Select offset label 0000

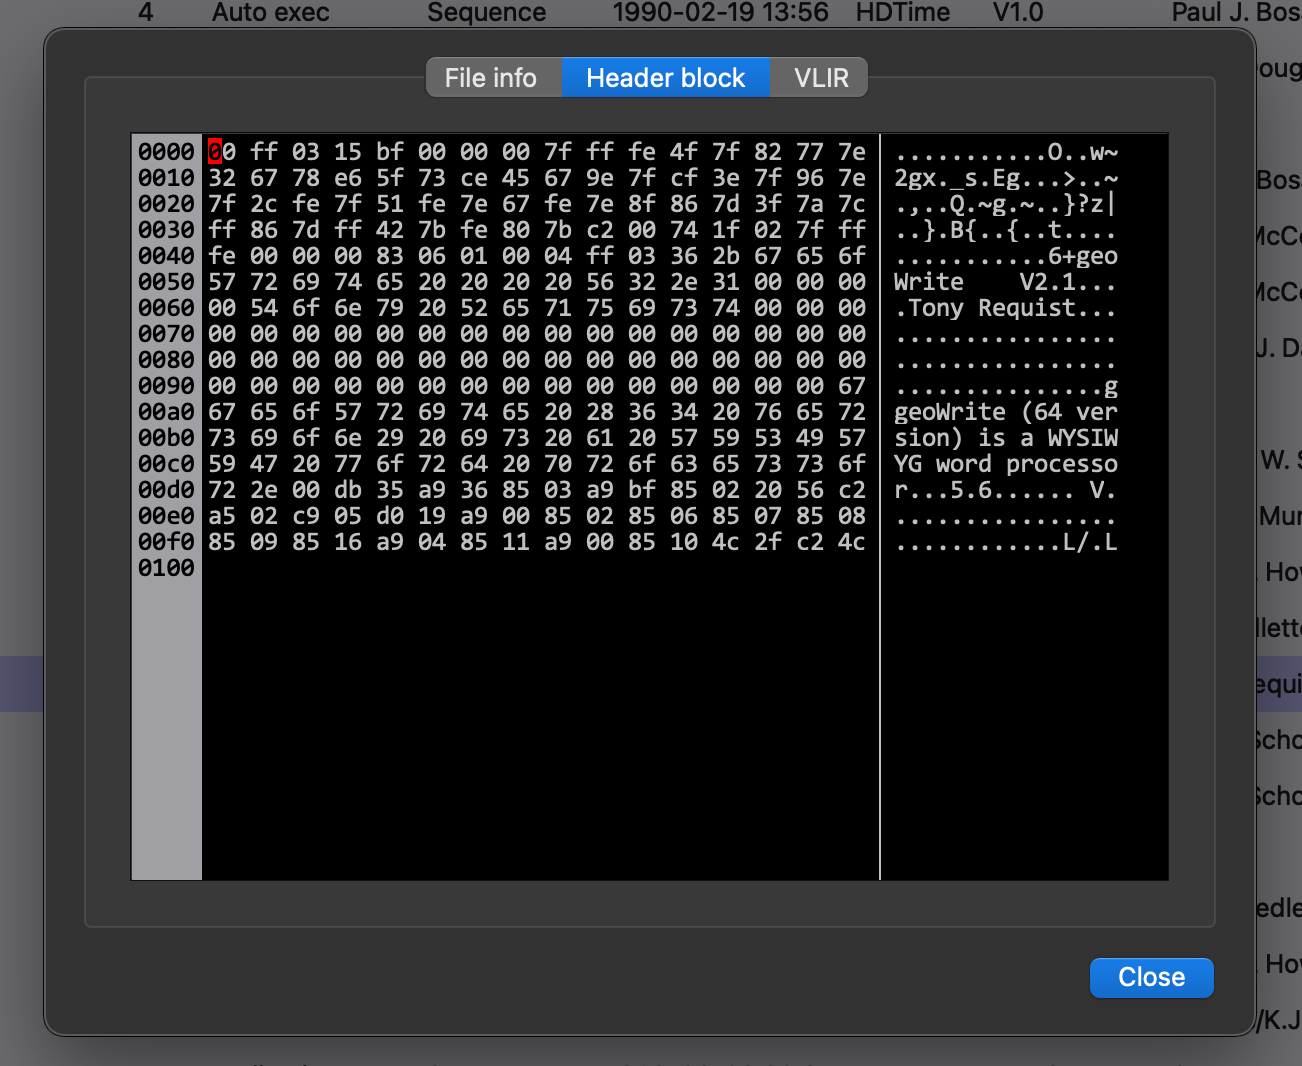(x=166, y=152)
